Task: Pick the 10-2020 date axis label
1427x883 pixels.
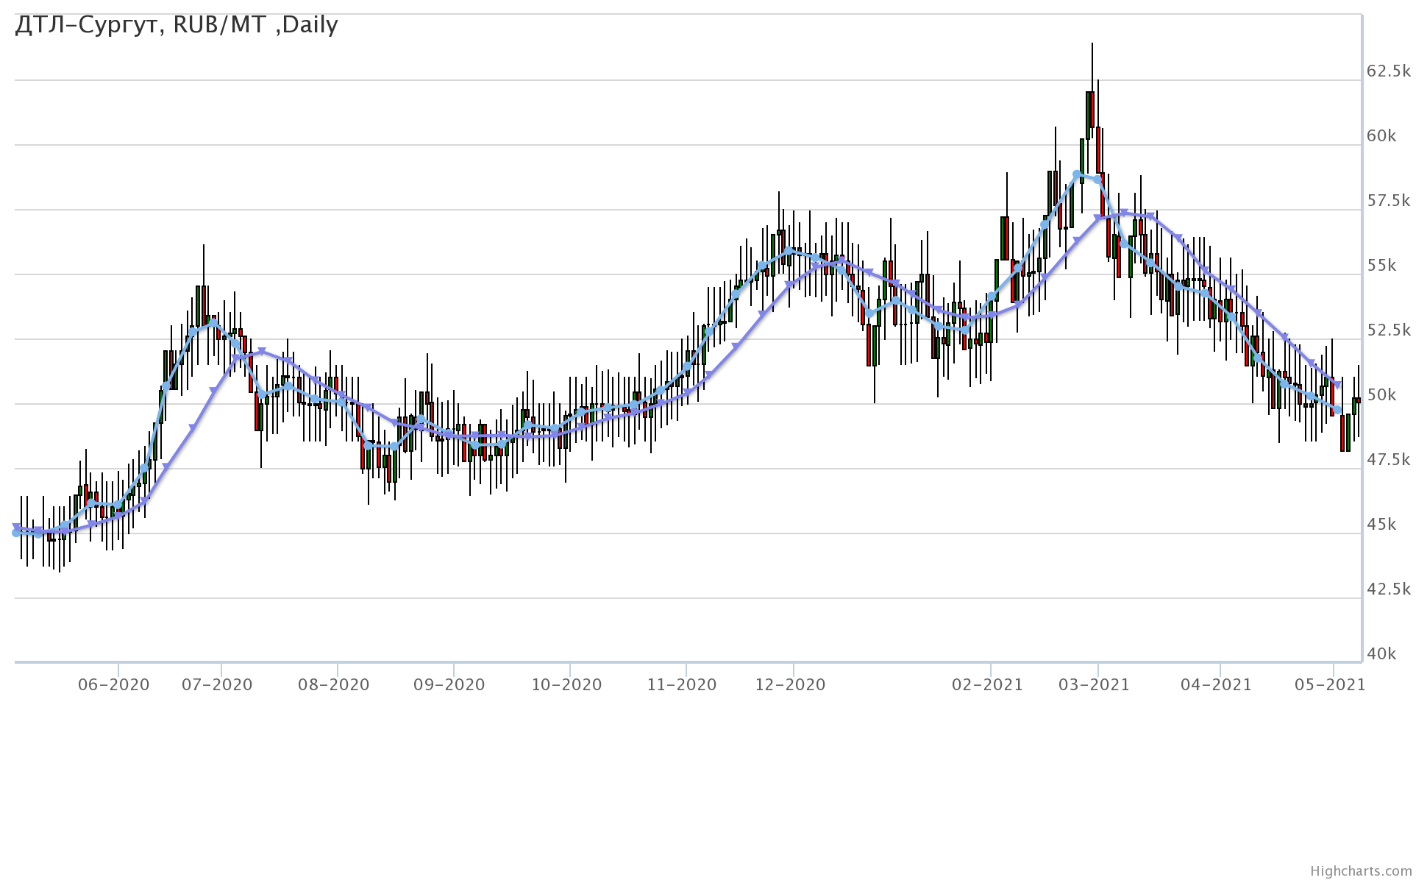Action: click(566, 685)
